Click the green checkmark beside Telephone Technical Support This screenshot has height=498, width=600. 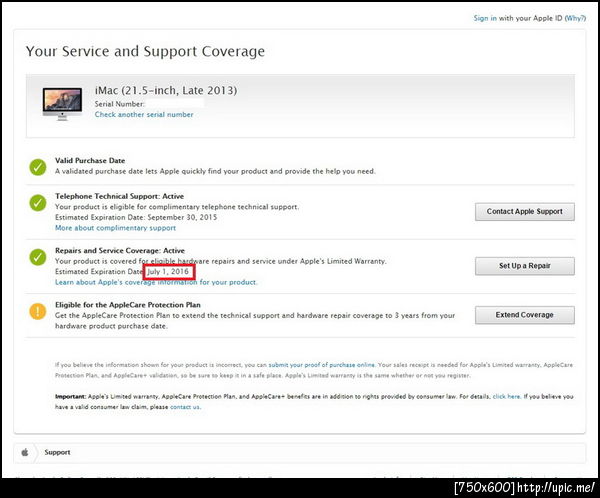[38, 203]
